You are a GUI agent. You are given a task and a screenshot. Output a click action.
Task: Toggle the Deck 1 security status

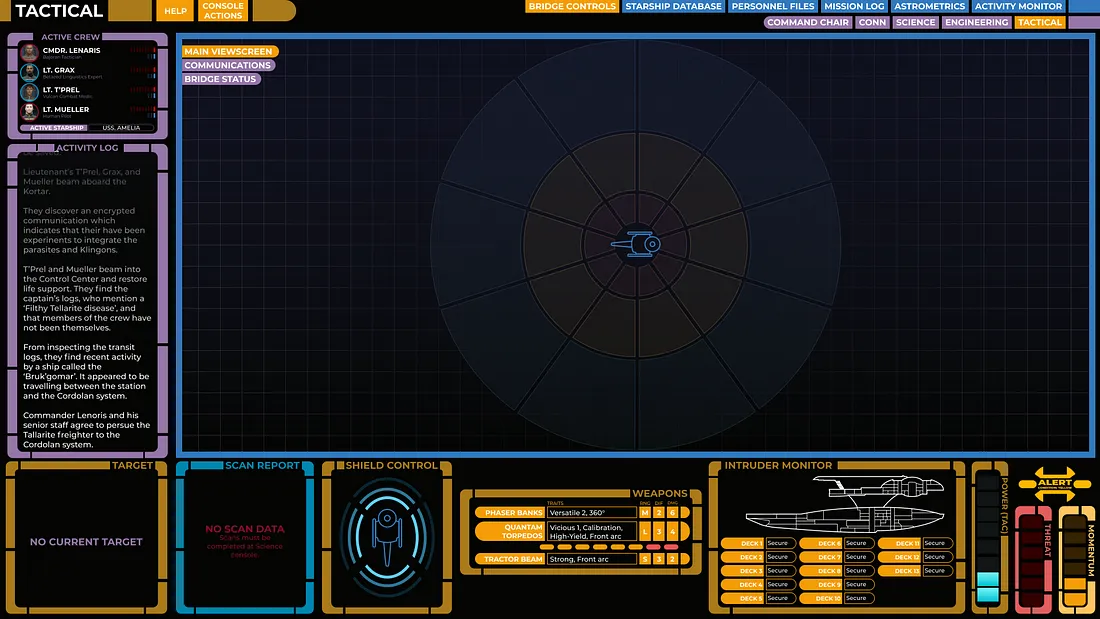coord(779,543)
